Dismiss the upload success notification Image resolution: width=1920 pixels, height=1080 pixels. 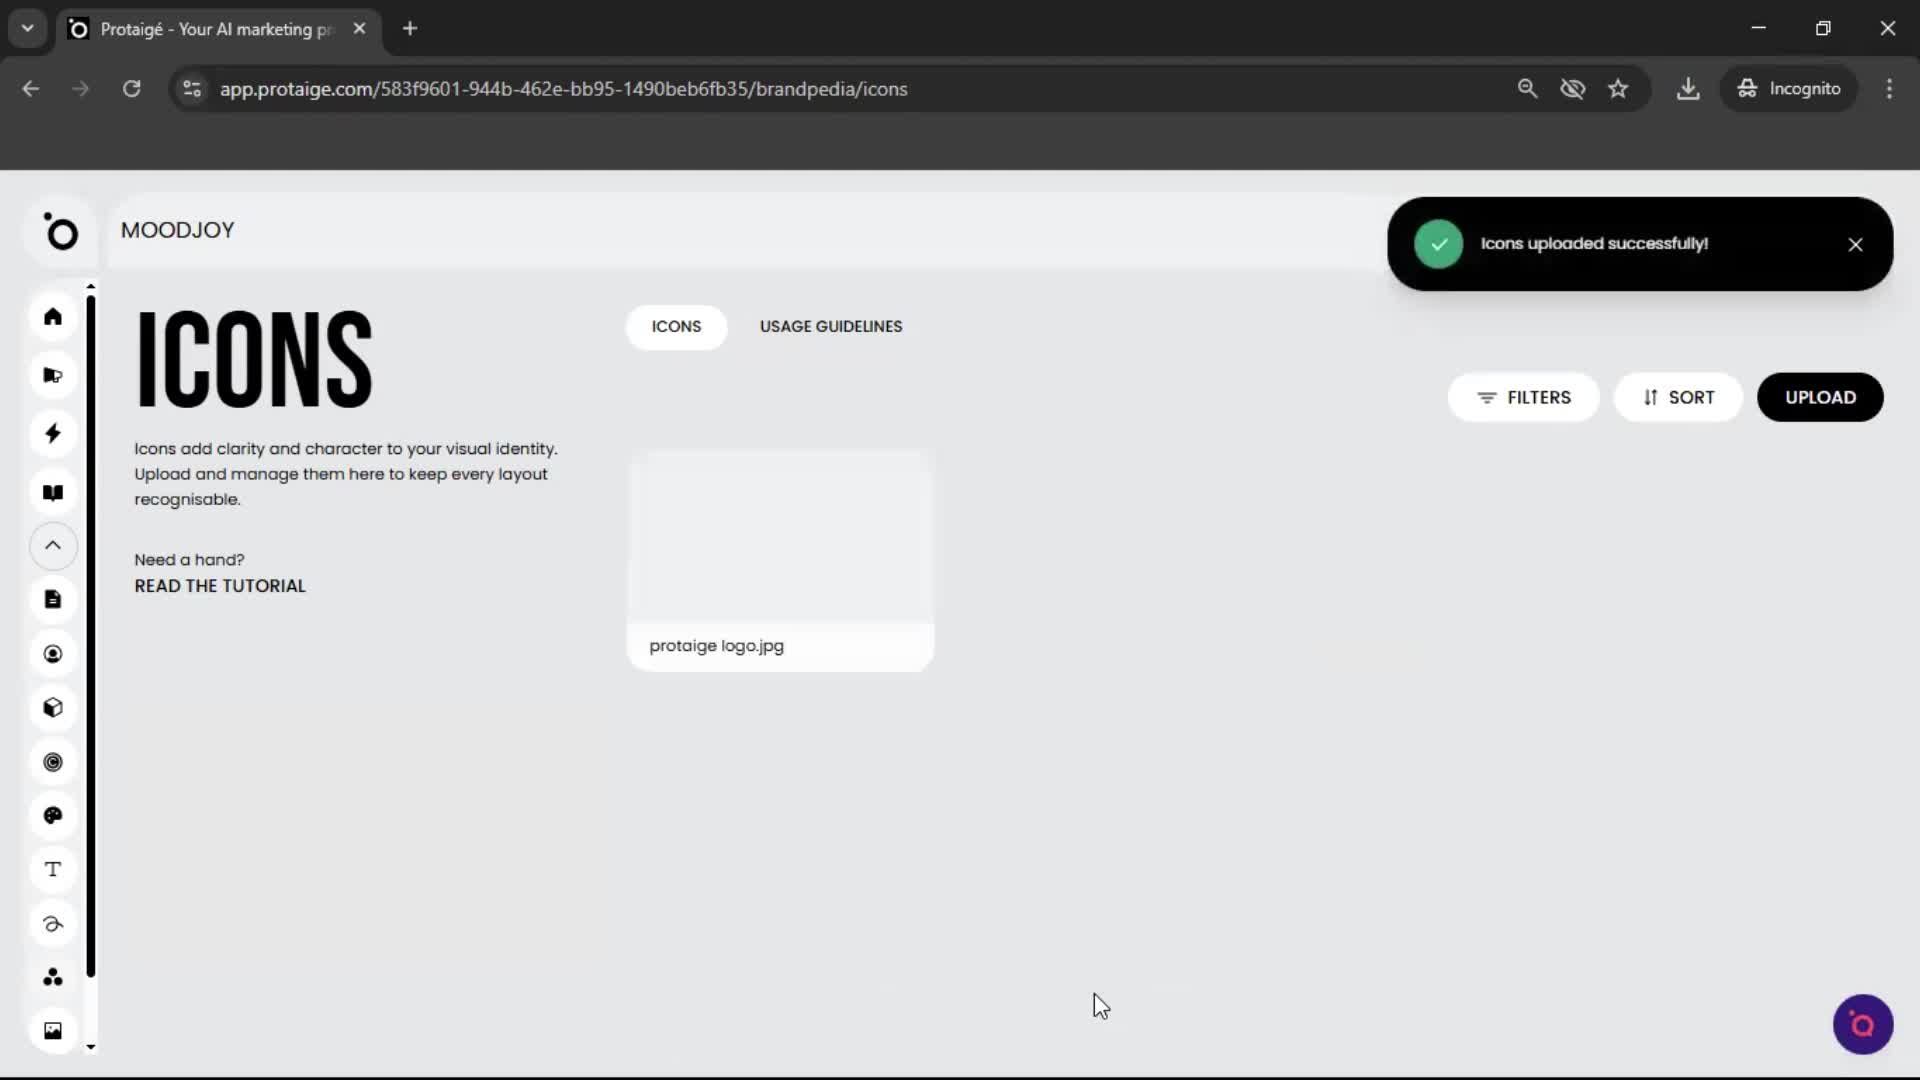1856,244
